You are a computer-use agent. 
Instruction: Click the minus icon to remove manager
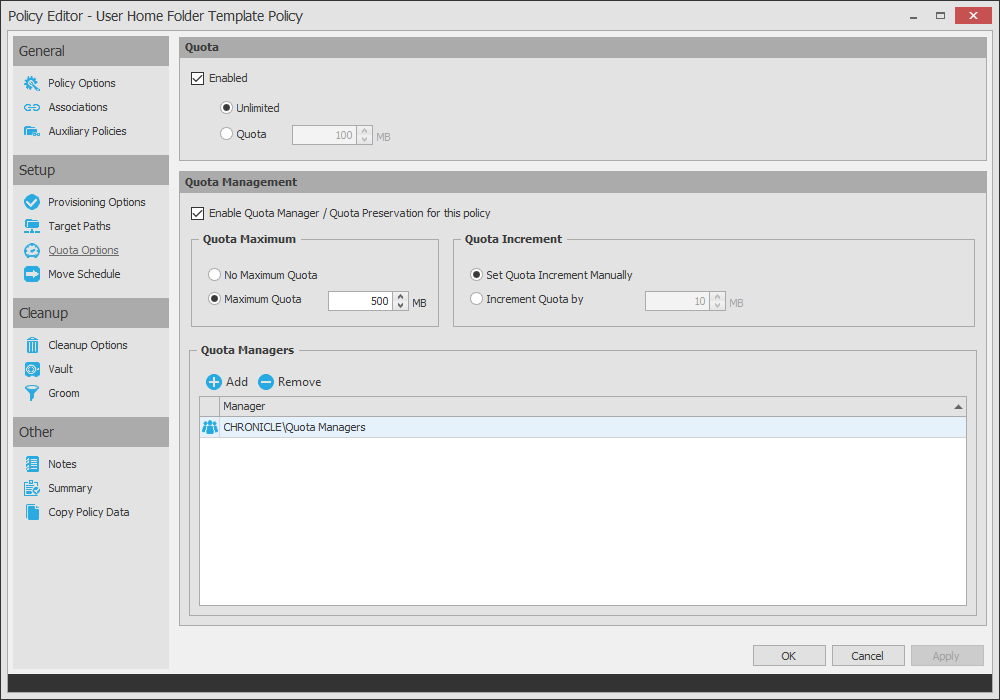pos(266,382)
